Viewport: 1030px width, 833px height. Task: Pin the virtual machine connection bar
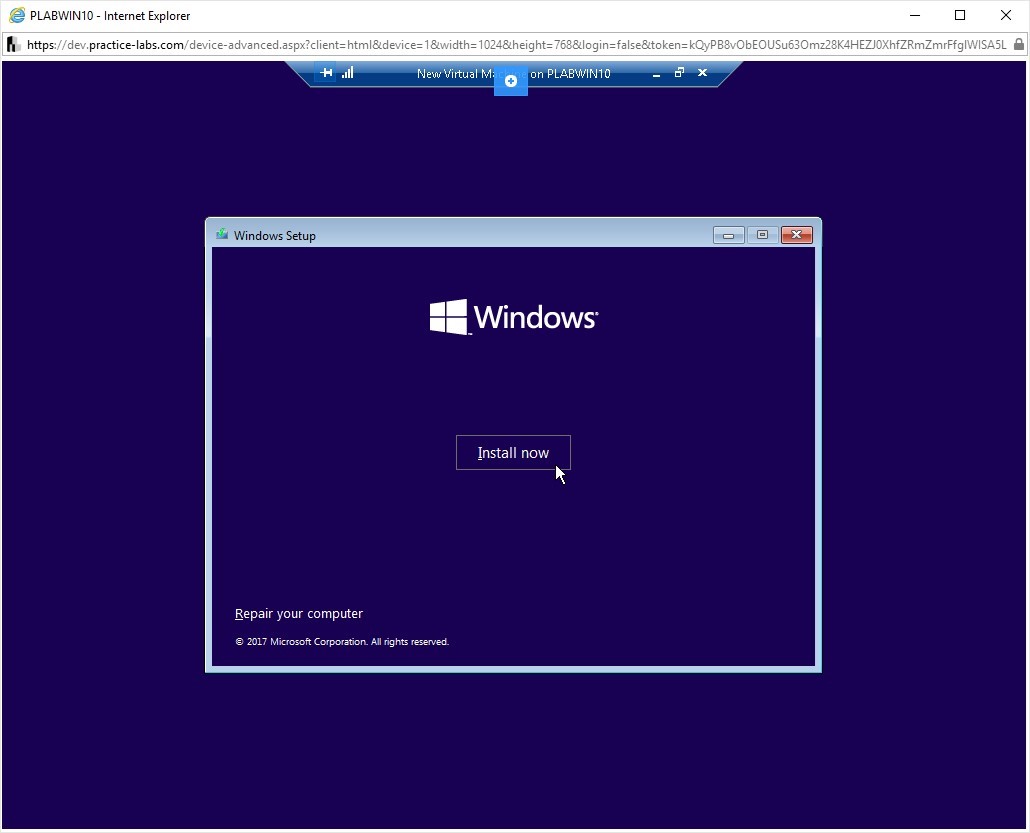coord(326,73)
